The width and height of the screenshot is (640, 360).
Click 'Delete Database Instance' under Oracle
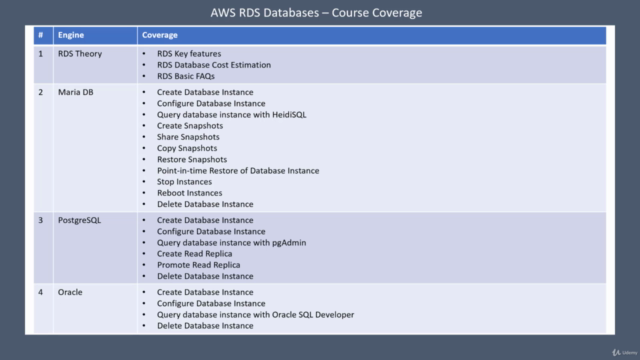pos(205,326)
